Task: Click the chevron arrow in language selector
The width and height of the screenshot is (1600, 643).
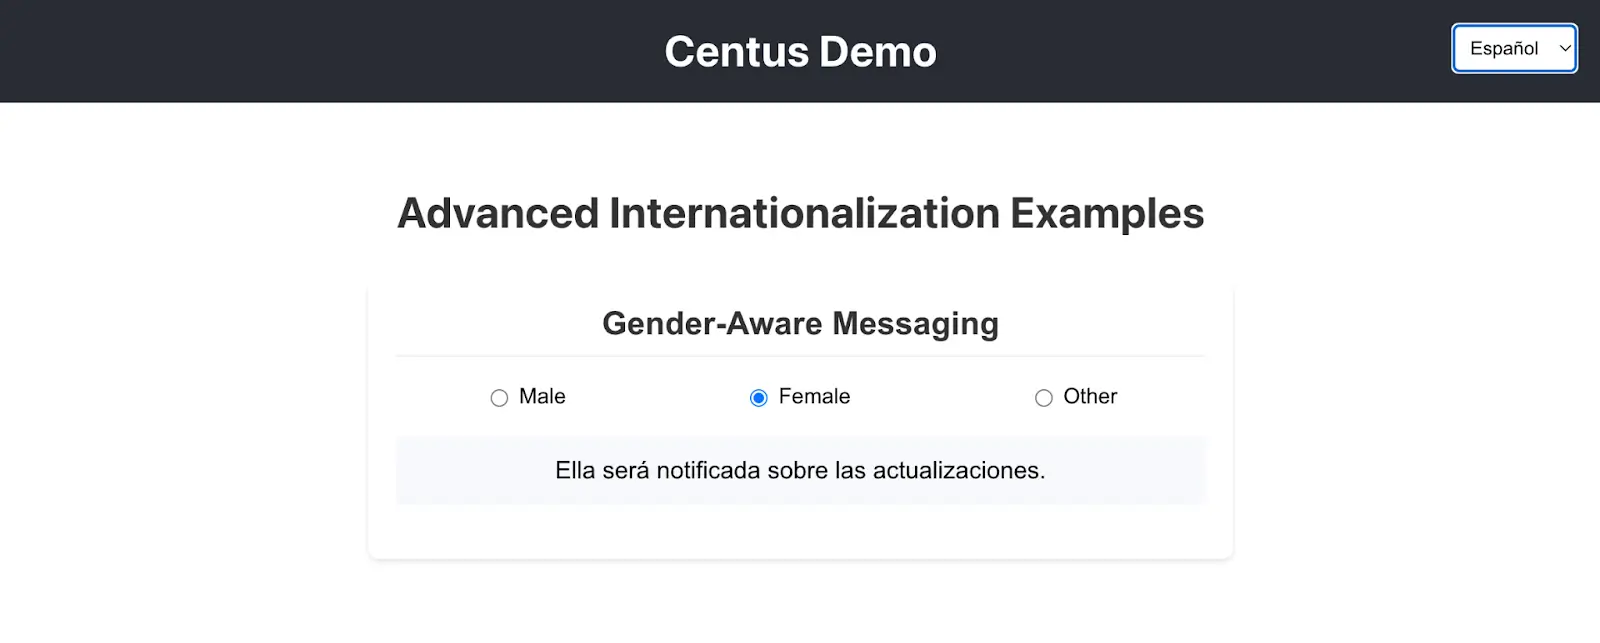Action: [x=1565, y=49]
